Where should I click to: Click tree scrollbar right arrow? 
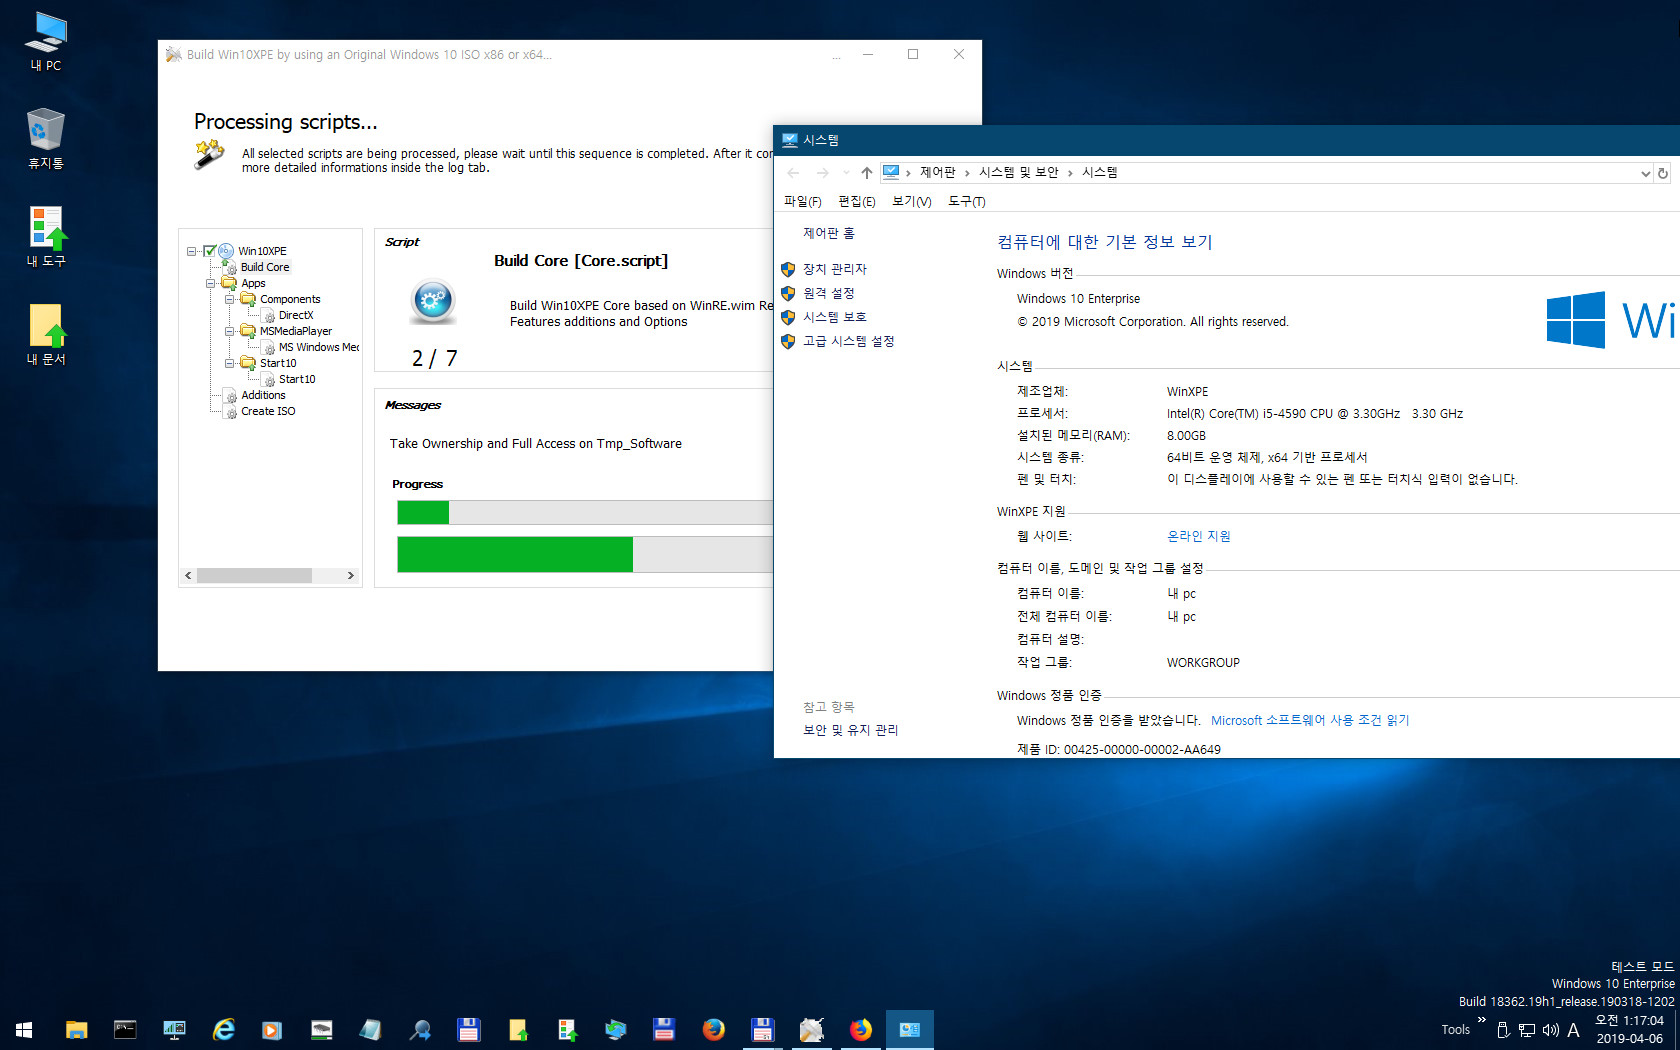[x=350, y=575]
